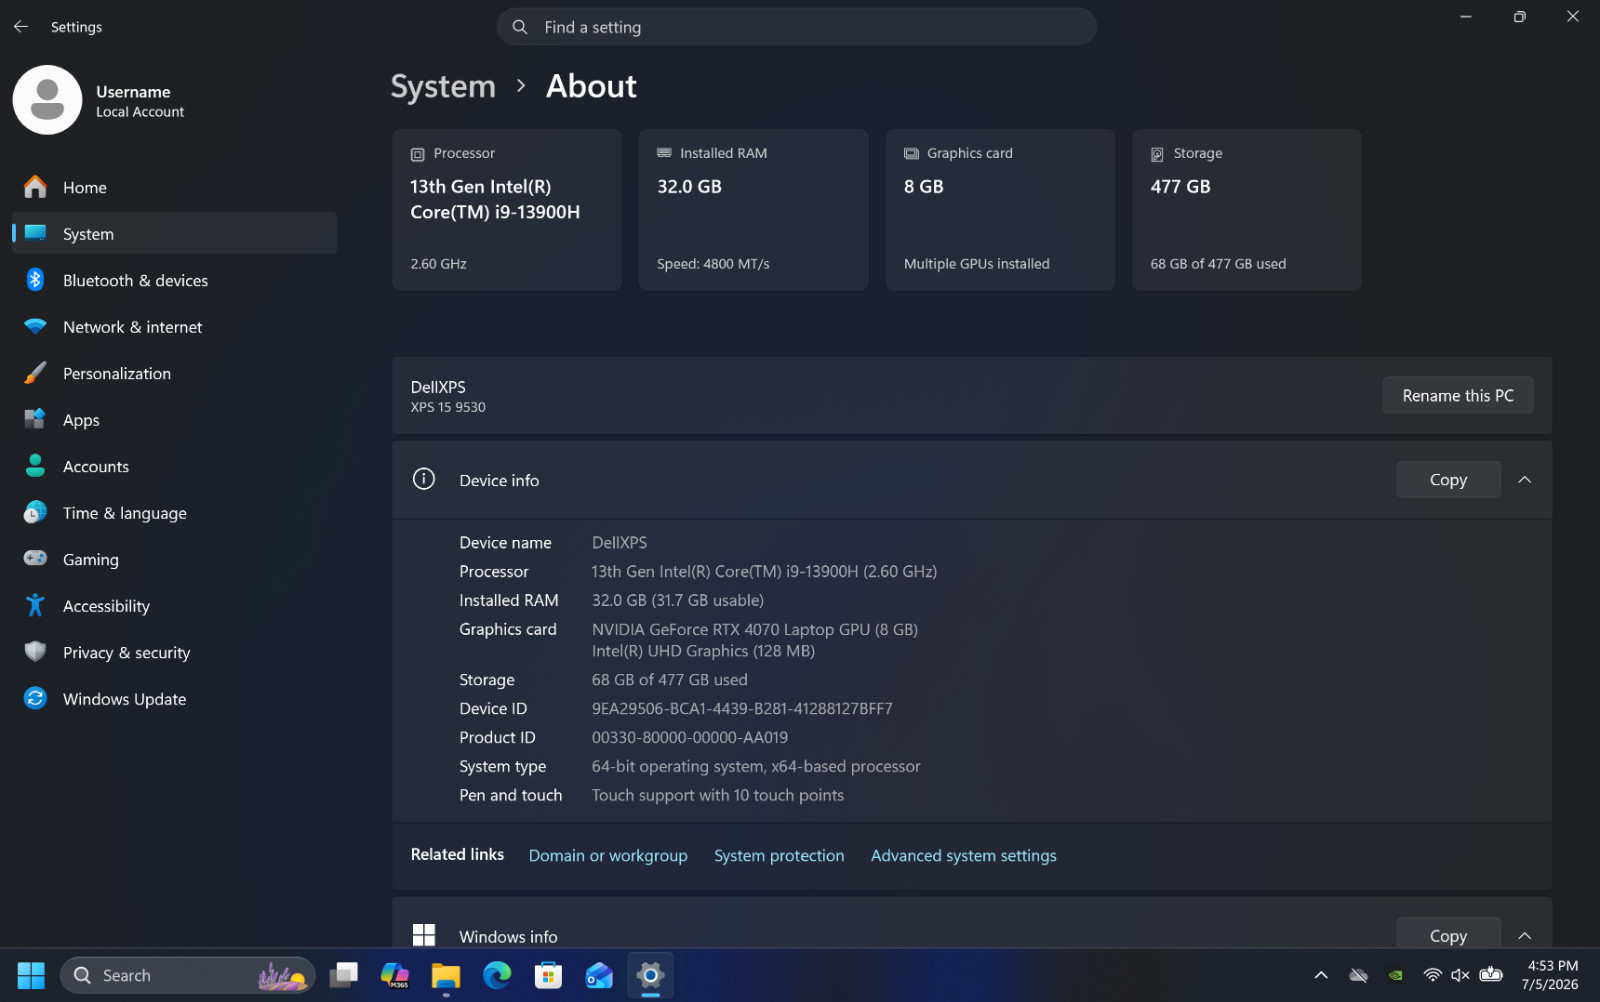Screen dimensions: 1600x1002
Task: Open Apps settings
Action: (x=175, y=420)
